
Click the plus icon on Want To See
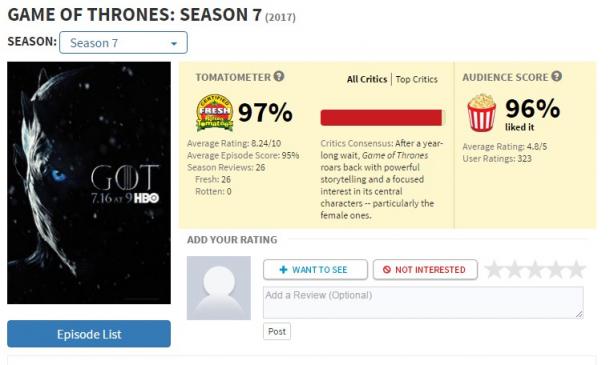pyautogui.click(x=284, y=269)
